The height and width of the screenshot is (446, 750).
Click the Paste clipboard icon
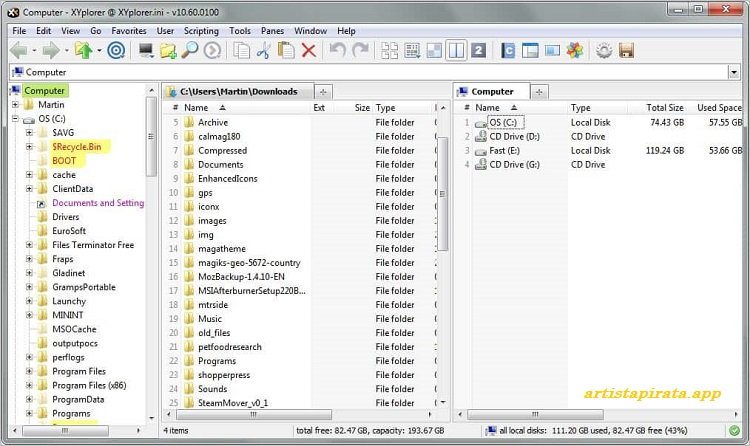pyautogui.click(x=286, y=50)
